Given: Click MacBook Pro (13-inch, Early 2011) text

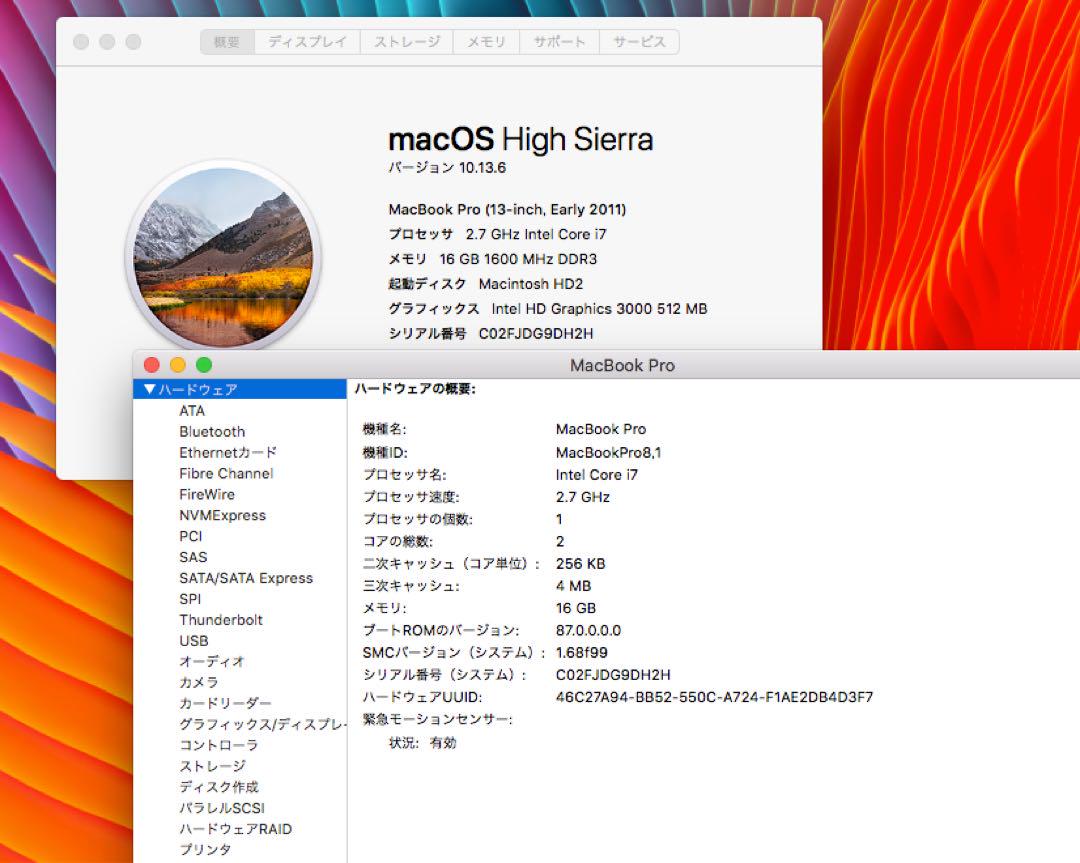Looking at the screenshot, I should click(508, 209).
